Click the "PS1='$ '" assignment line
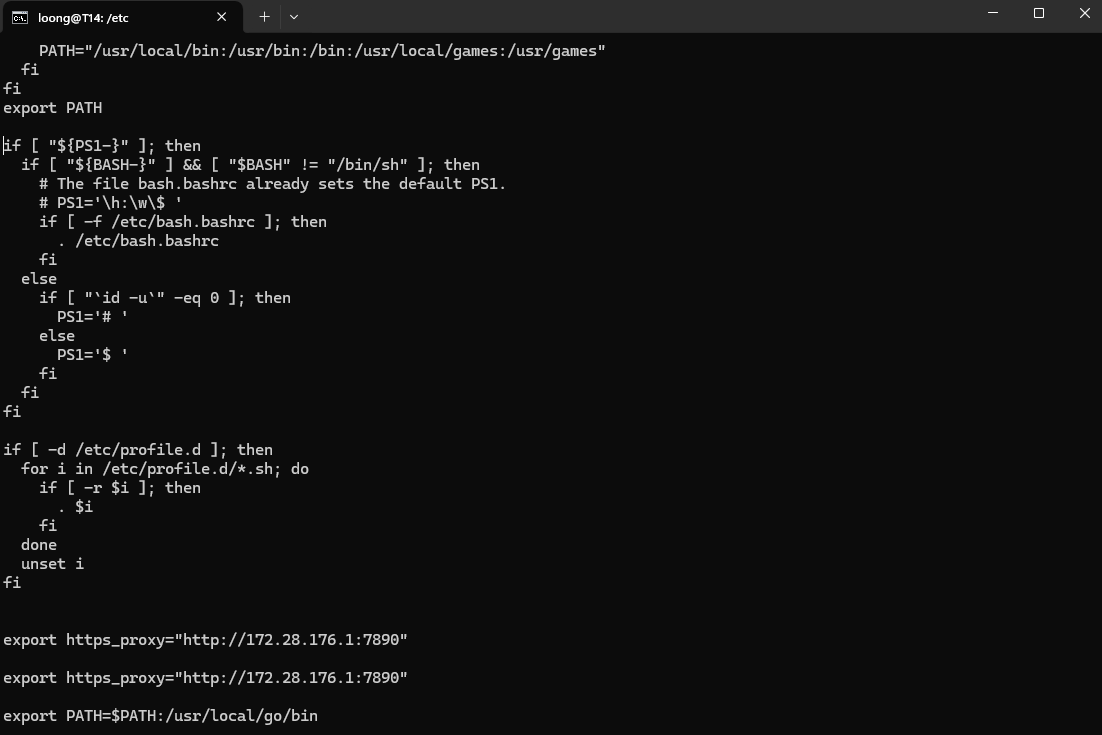 pos(93,354)
